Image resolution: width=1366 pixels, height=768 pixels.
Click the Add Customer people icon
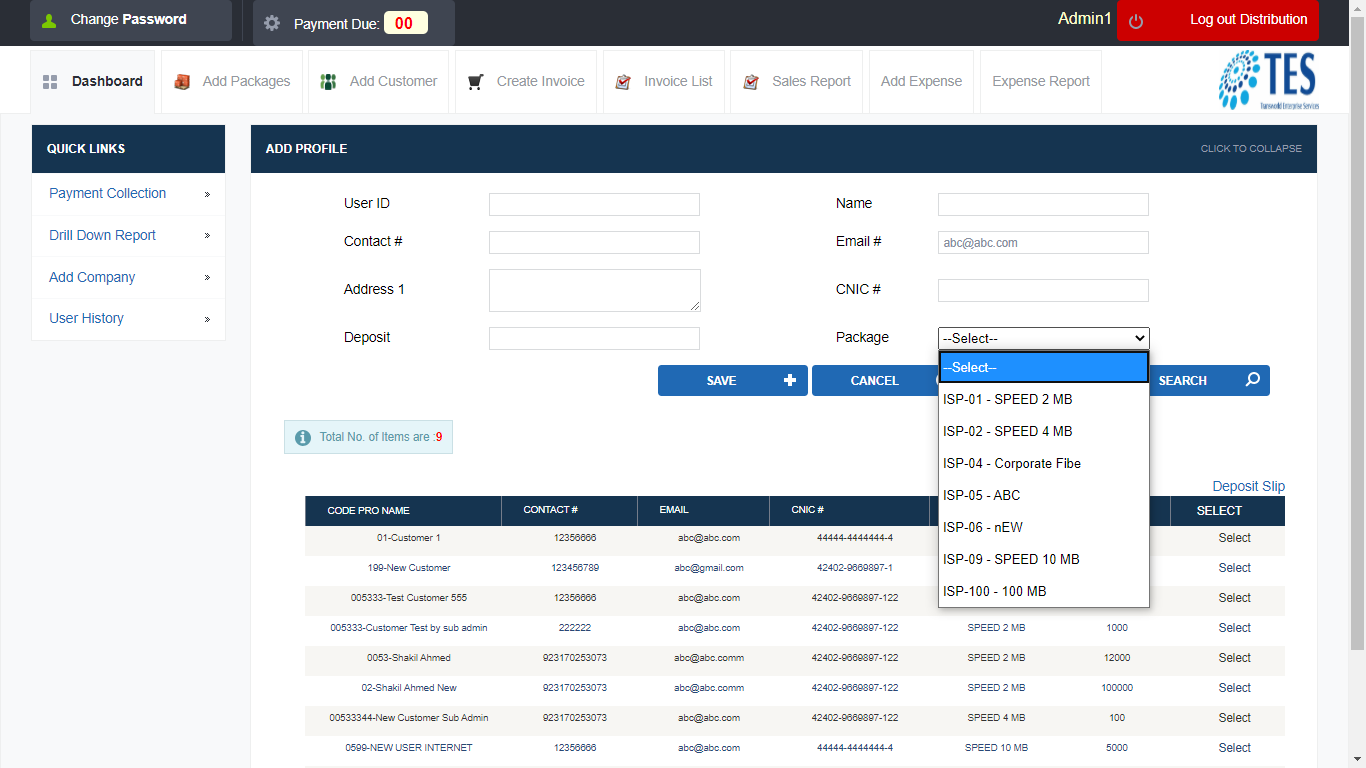[328, 82]
